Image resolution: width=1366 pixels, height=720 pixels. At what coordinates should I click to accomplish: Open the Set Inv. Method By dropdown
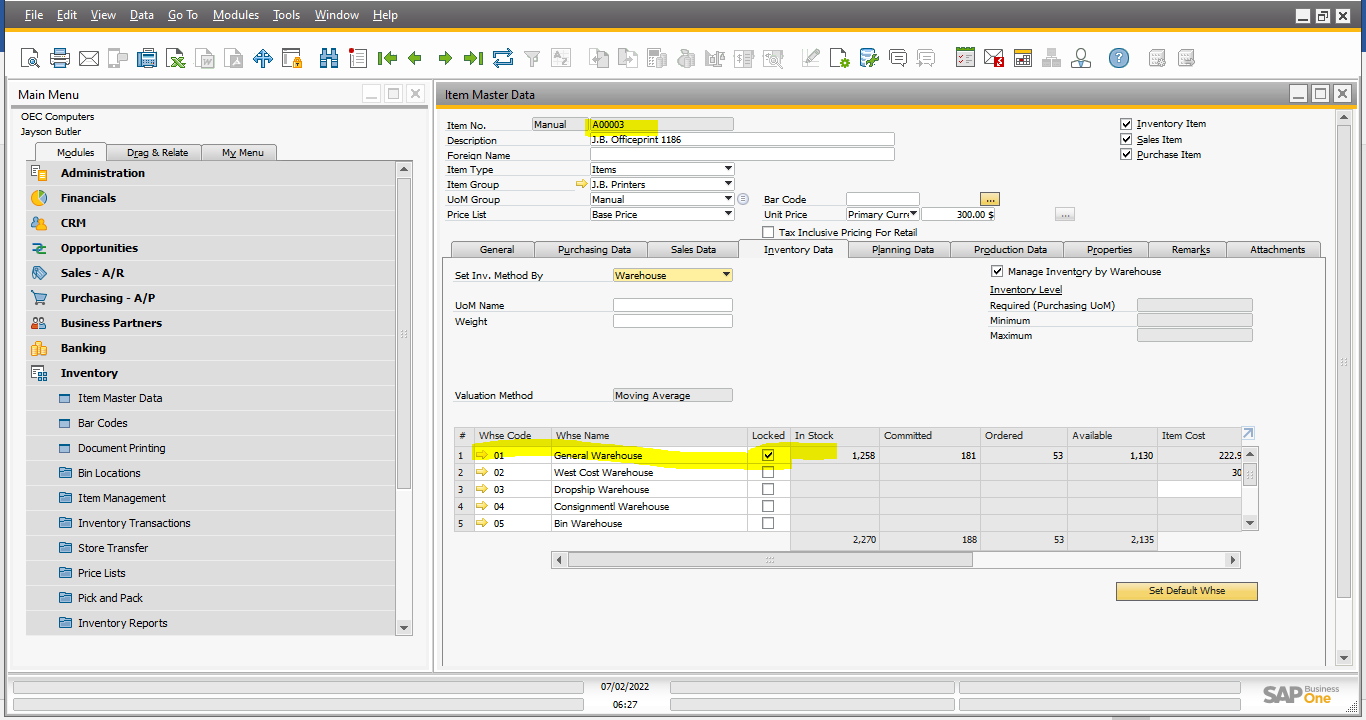click(x=726, y=275)
